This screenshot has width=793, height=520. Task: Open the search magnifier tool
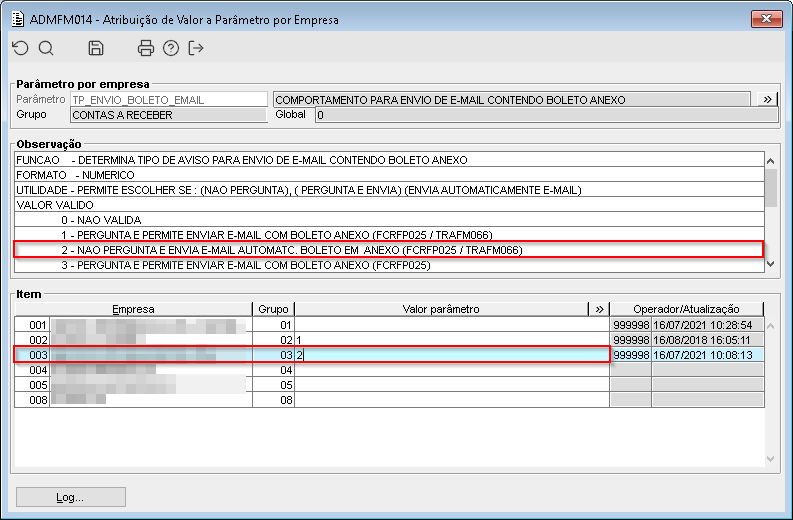pos(46,48)
